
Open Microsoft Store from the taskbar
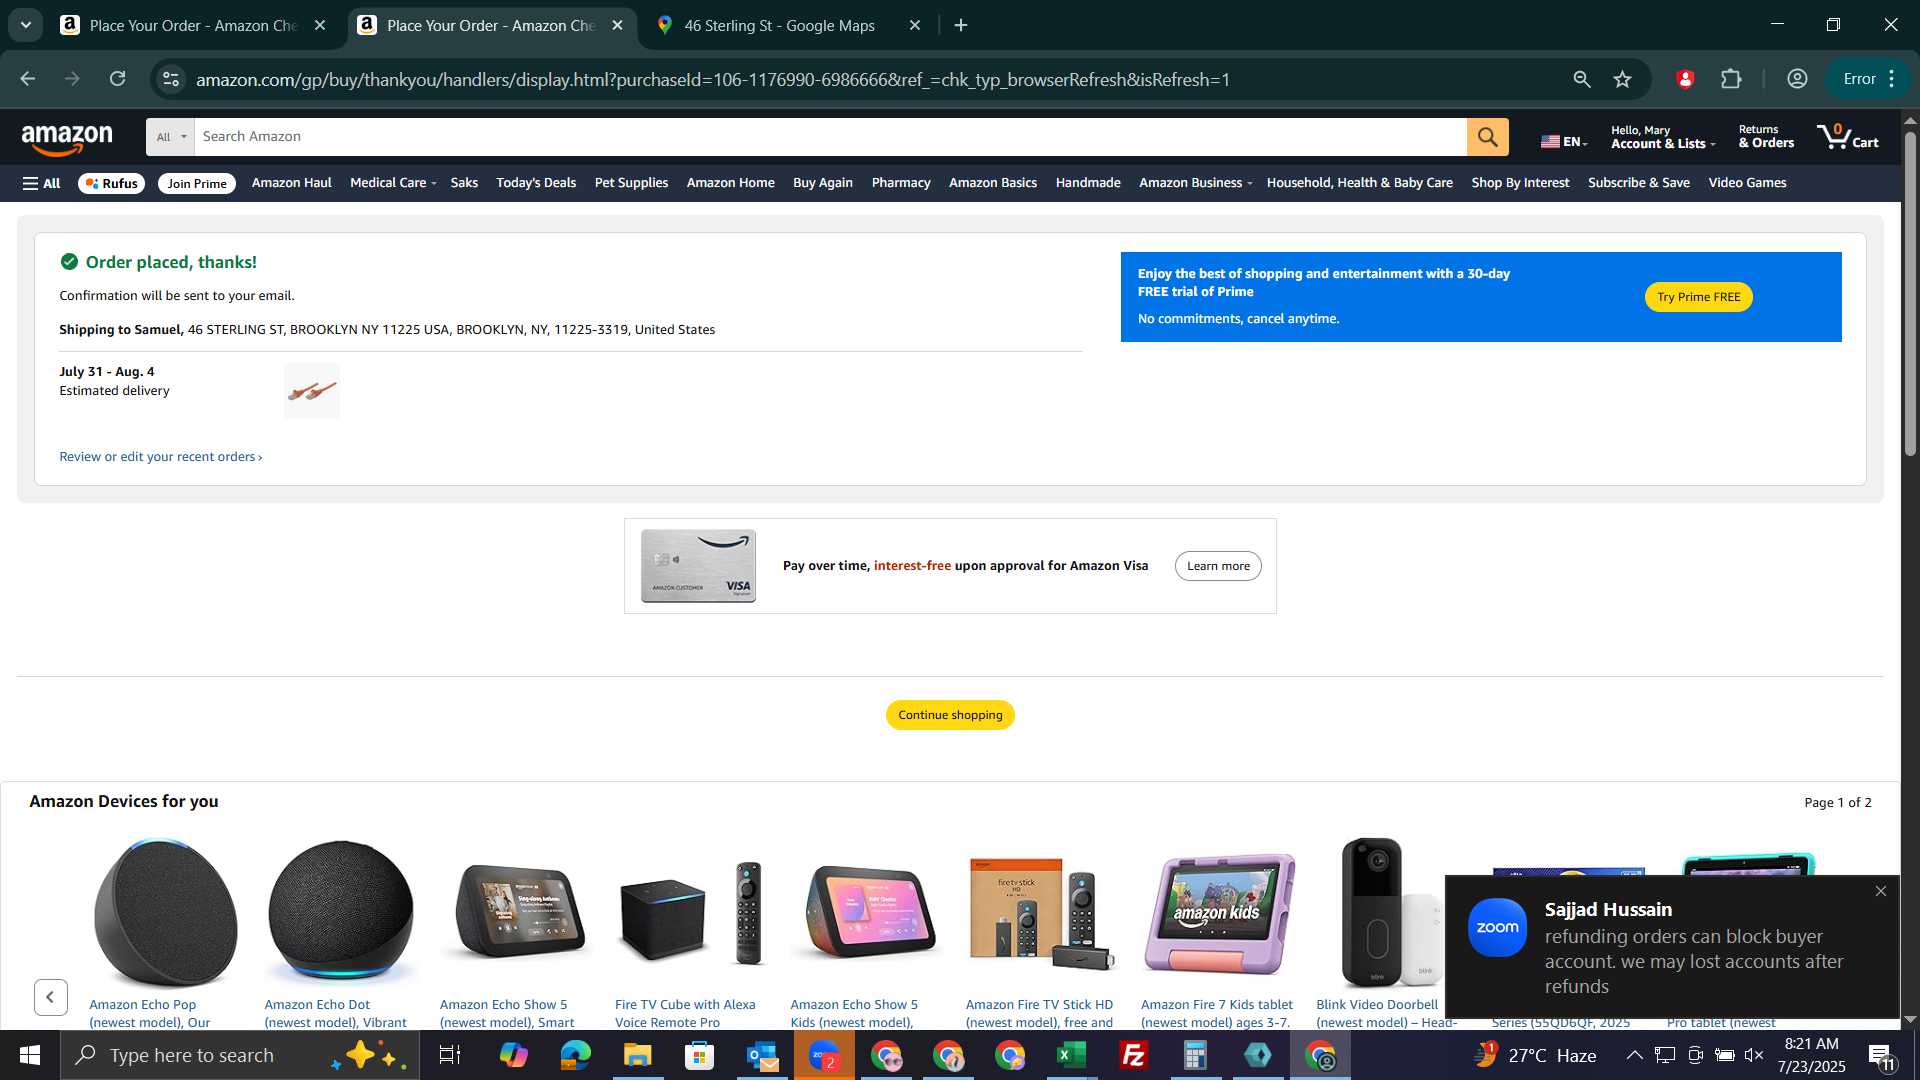click(x=700, y=1055)
